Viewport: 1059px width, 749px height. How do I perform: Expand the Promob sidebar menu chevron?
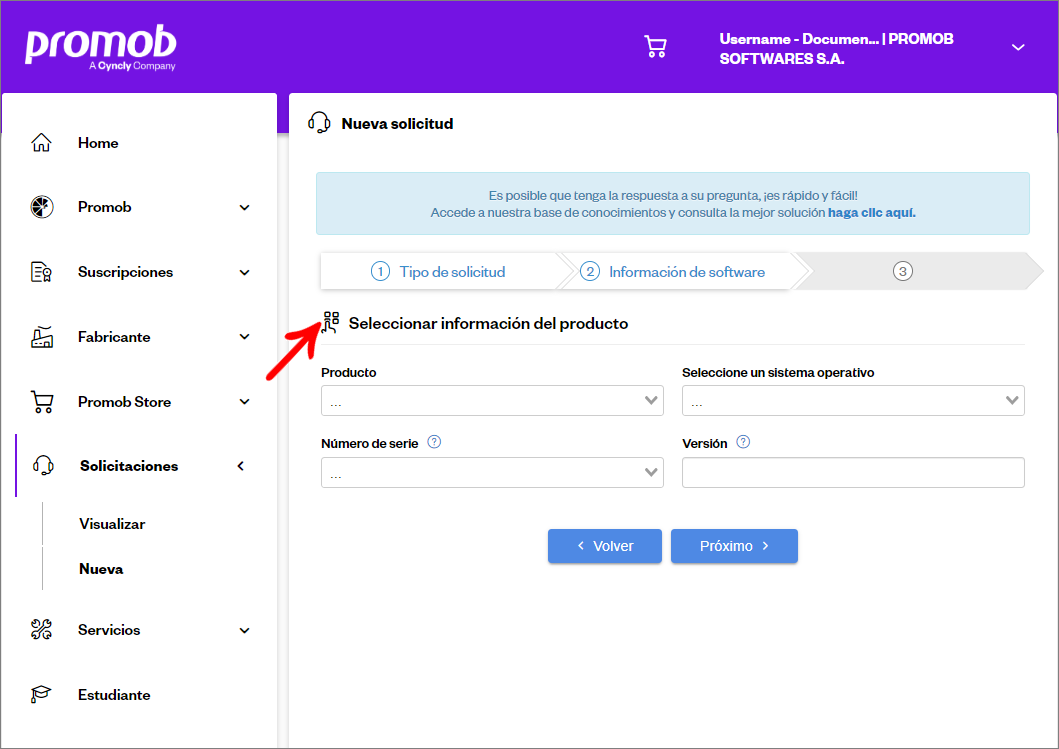click(x=244, y=207)
